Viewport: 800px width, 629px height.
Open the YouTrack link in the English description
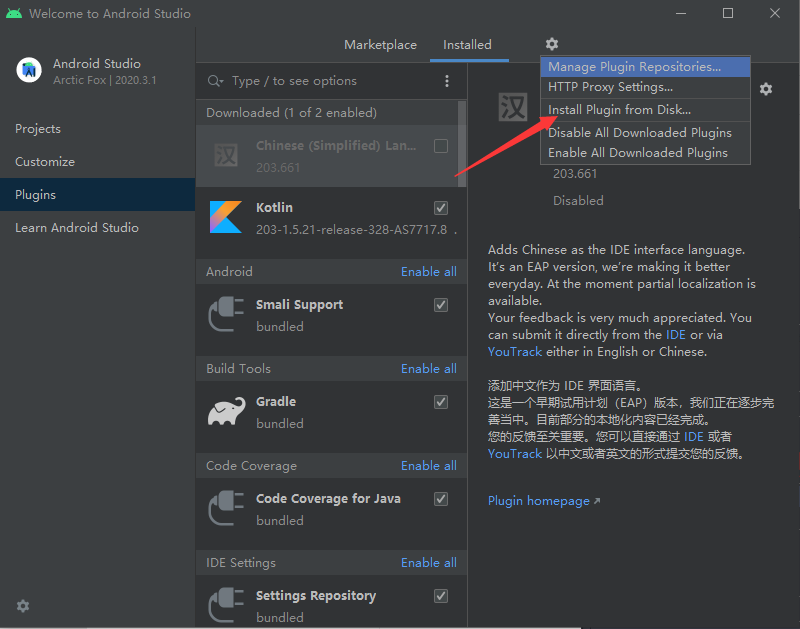515,352
